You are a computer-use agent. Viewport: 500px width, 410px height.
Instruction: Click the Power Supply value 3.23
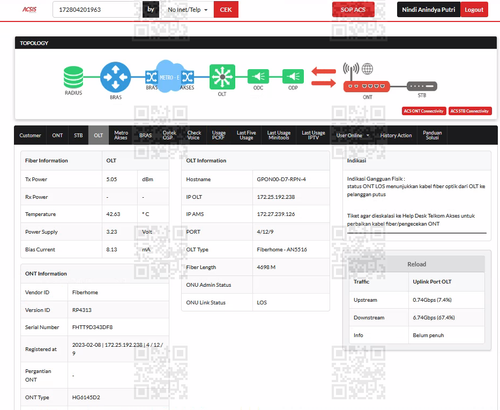pos(112,232)
